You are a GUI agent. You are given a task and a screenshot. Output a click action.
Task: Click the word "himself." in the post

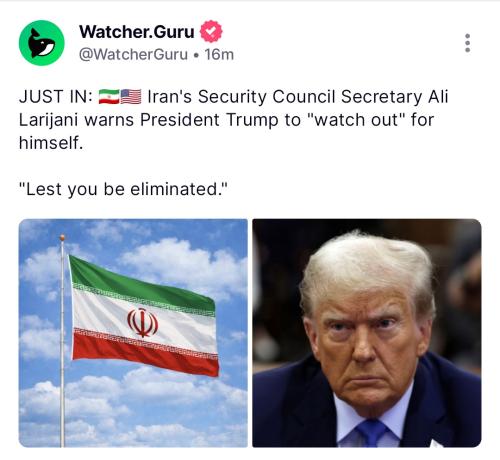click(51, 143)
